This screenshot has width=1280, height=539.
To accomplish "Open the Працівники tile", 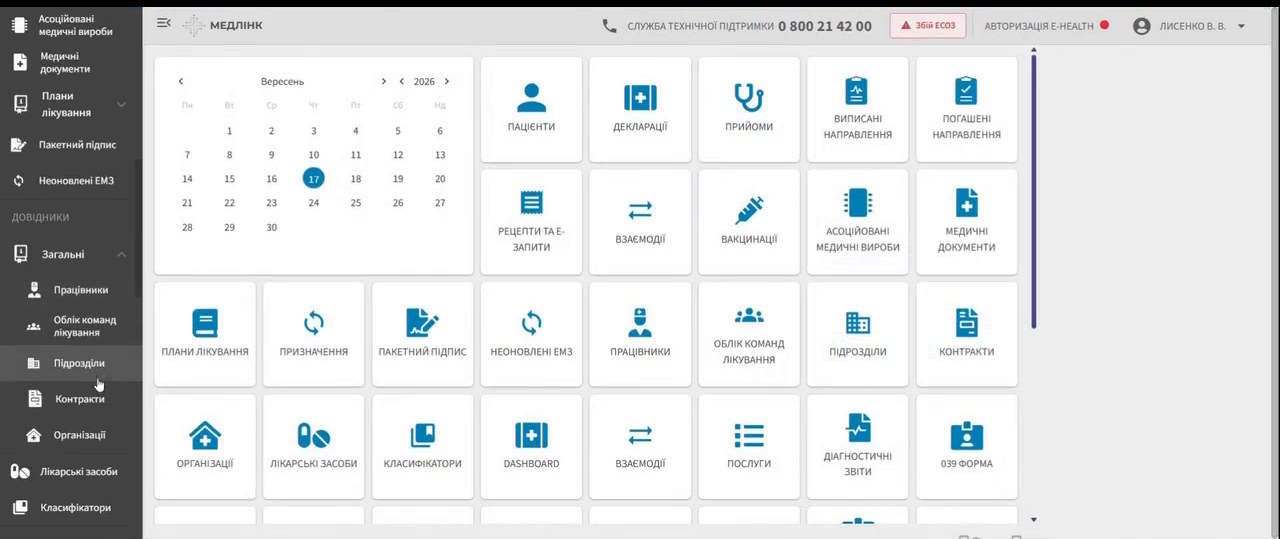I will point(640,334).
